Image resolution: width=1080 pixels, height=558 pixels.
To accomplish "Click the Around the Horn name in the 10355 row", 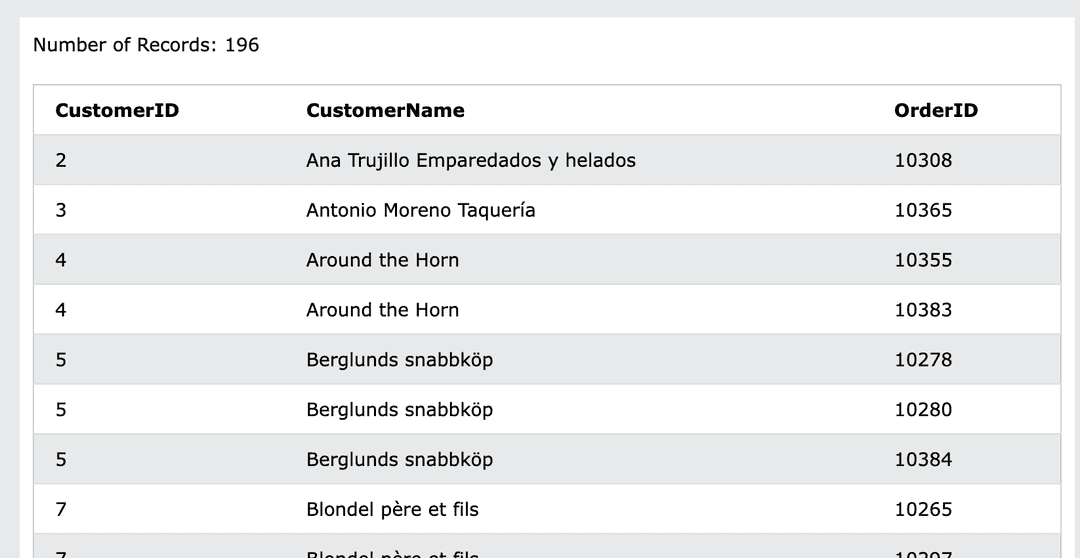I will 383,260.
